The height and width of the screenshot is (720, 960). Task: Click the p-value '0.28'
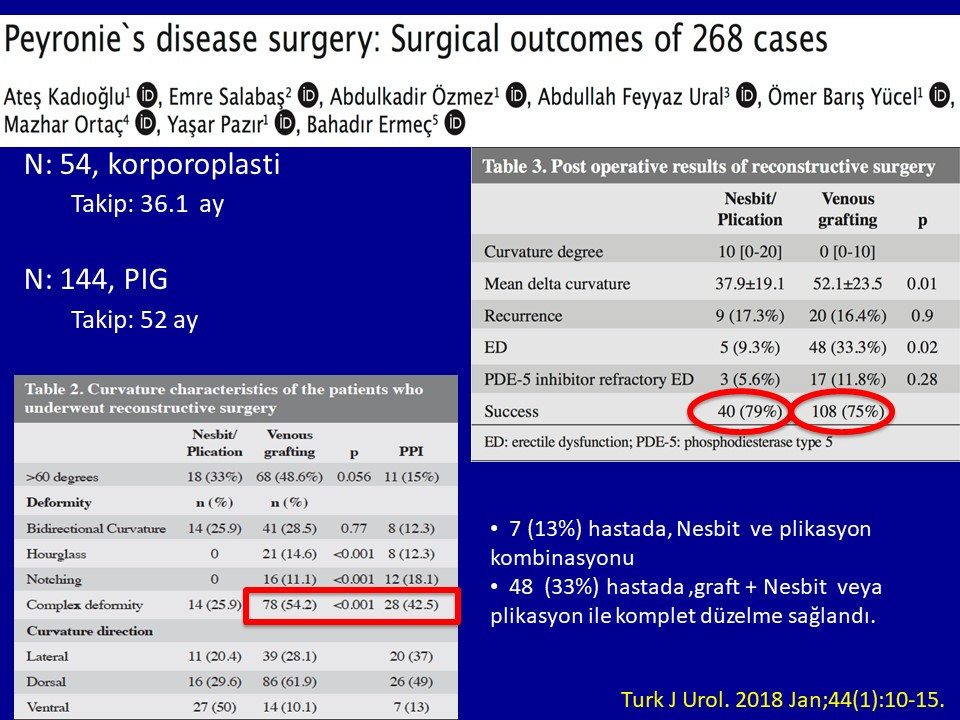(921, 380)
